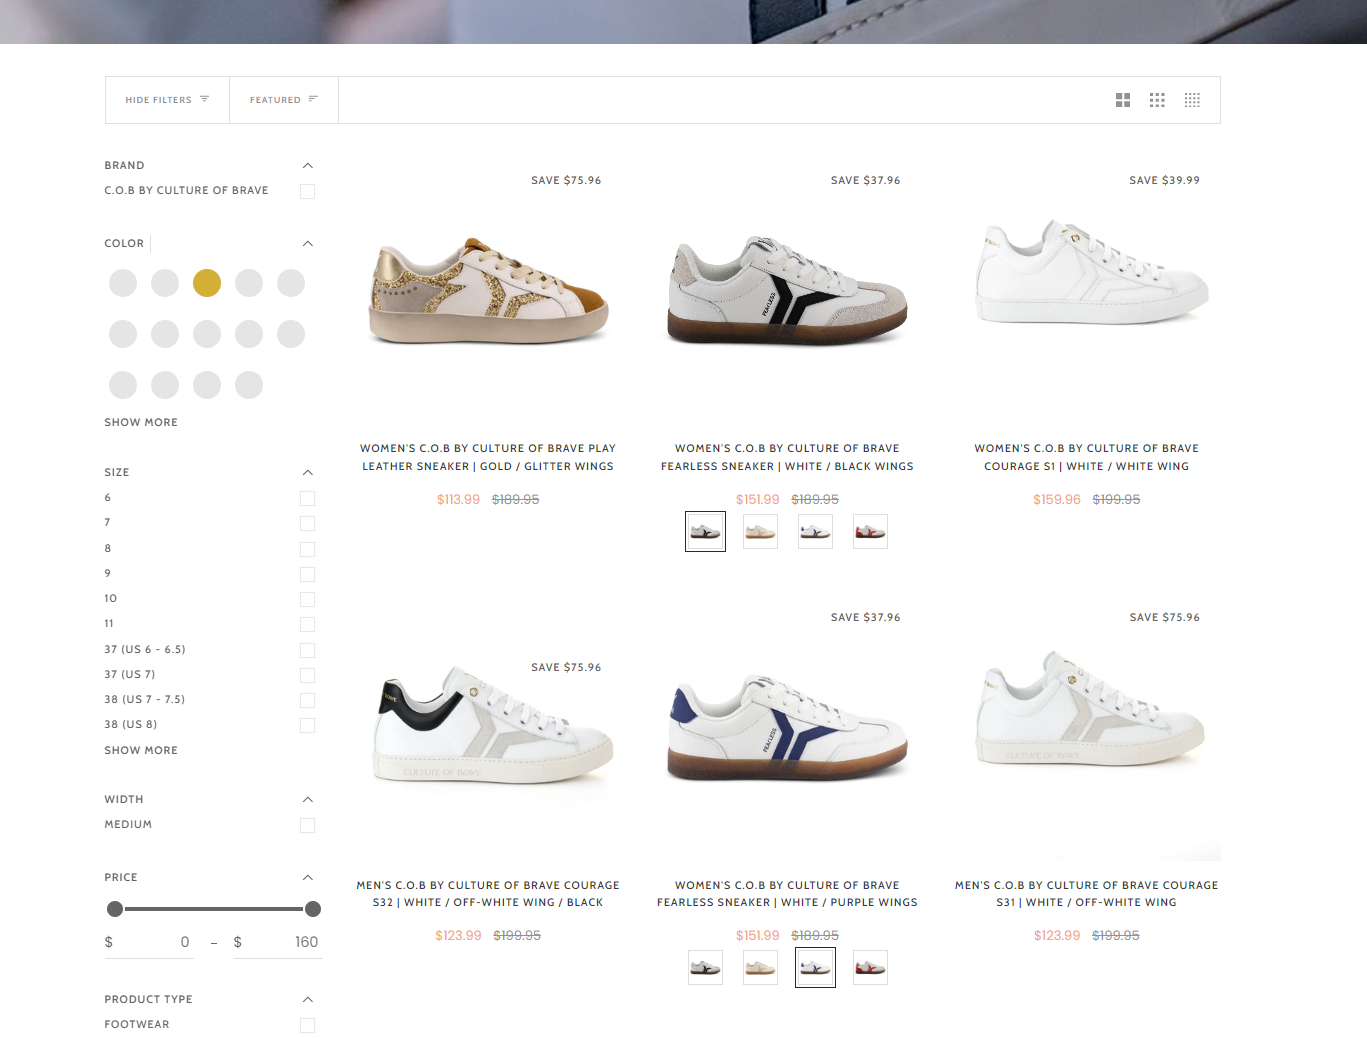
Task: Open Men's Courage S32 White / Off-White Wing / Black title
Action: [488, 894]
